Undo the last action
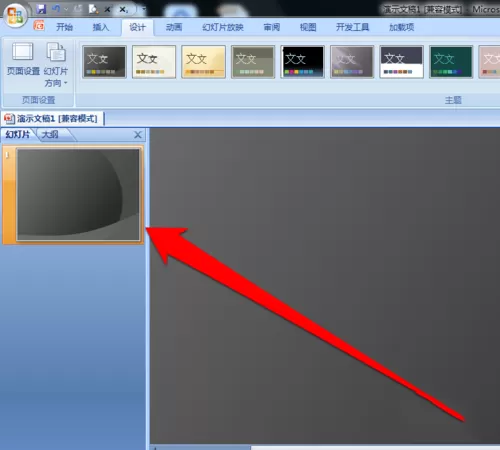Image resolution: width=500 pixels, height=450 pixels. pos(56,9)
